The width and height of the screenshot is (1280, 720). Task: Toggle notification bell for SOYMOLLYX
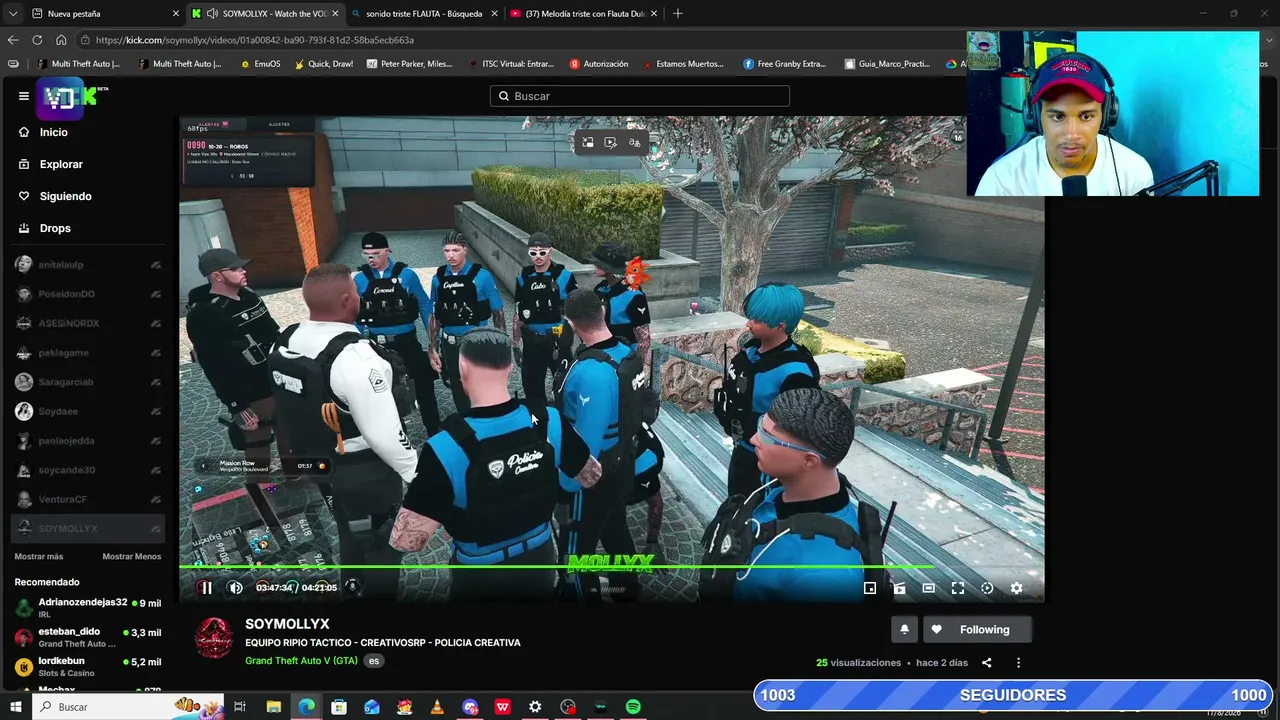tap(904, 629)
